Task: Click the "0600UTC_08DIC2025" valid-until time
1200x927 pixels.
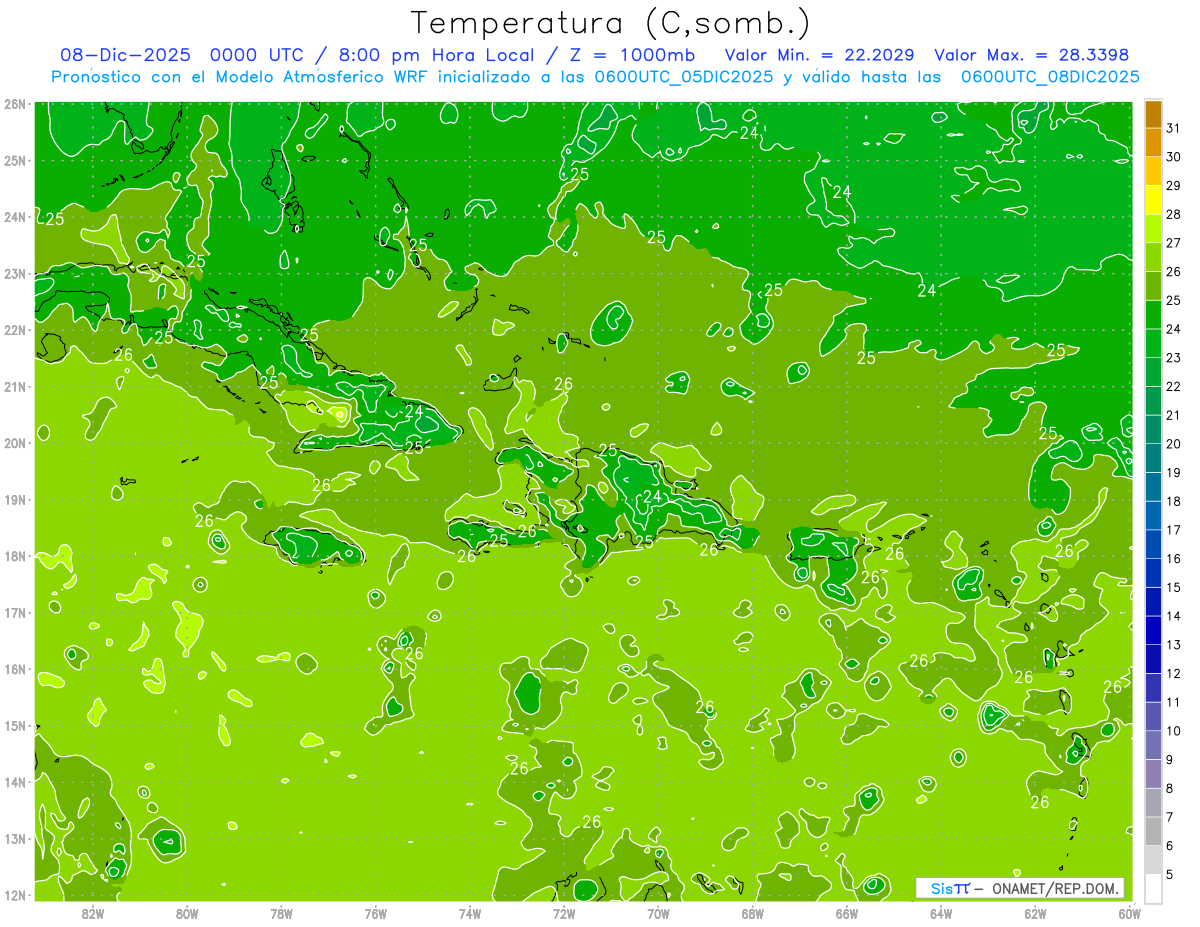Action: [x=1049, y=77]
